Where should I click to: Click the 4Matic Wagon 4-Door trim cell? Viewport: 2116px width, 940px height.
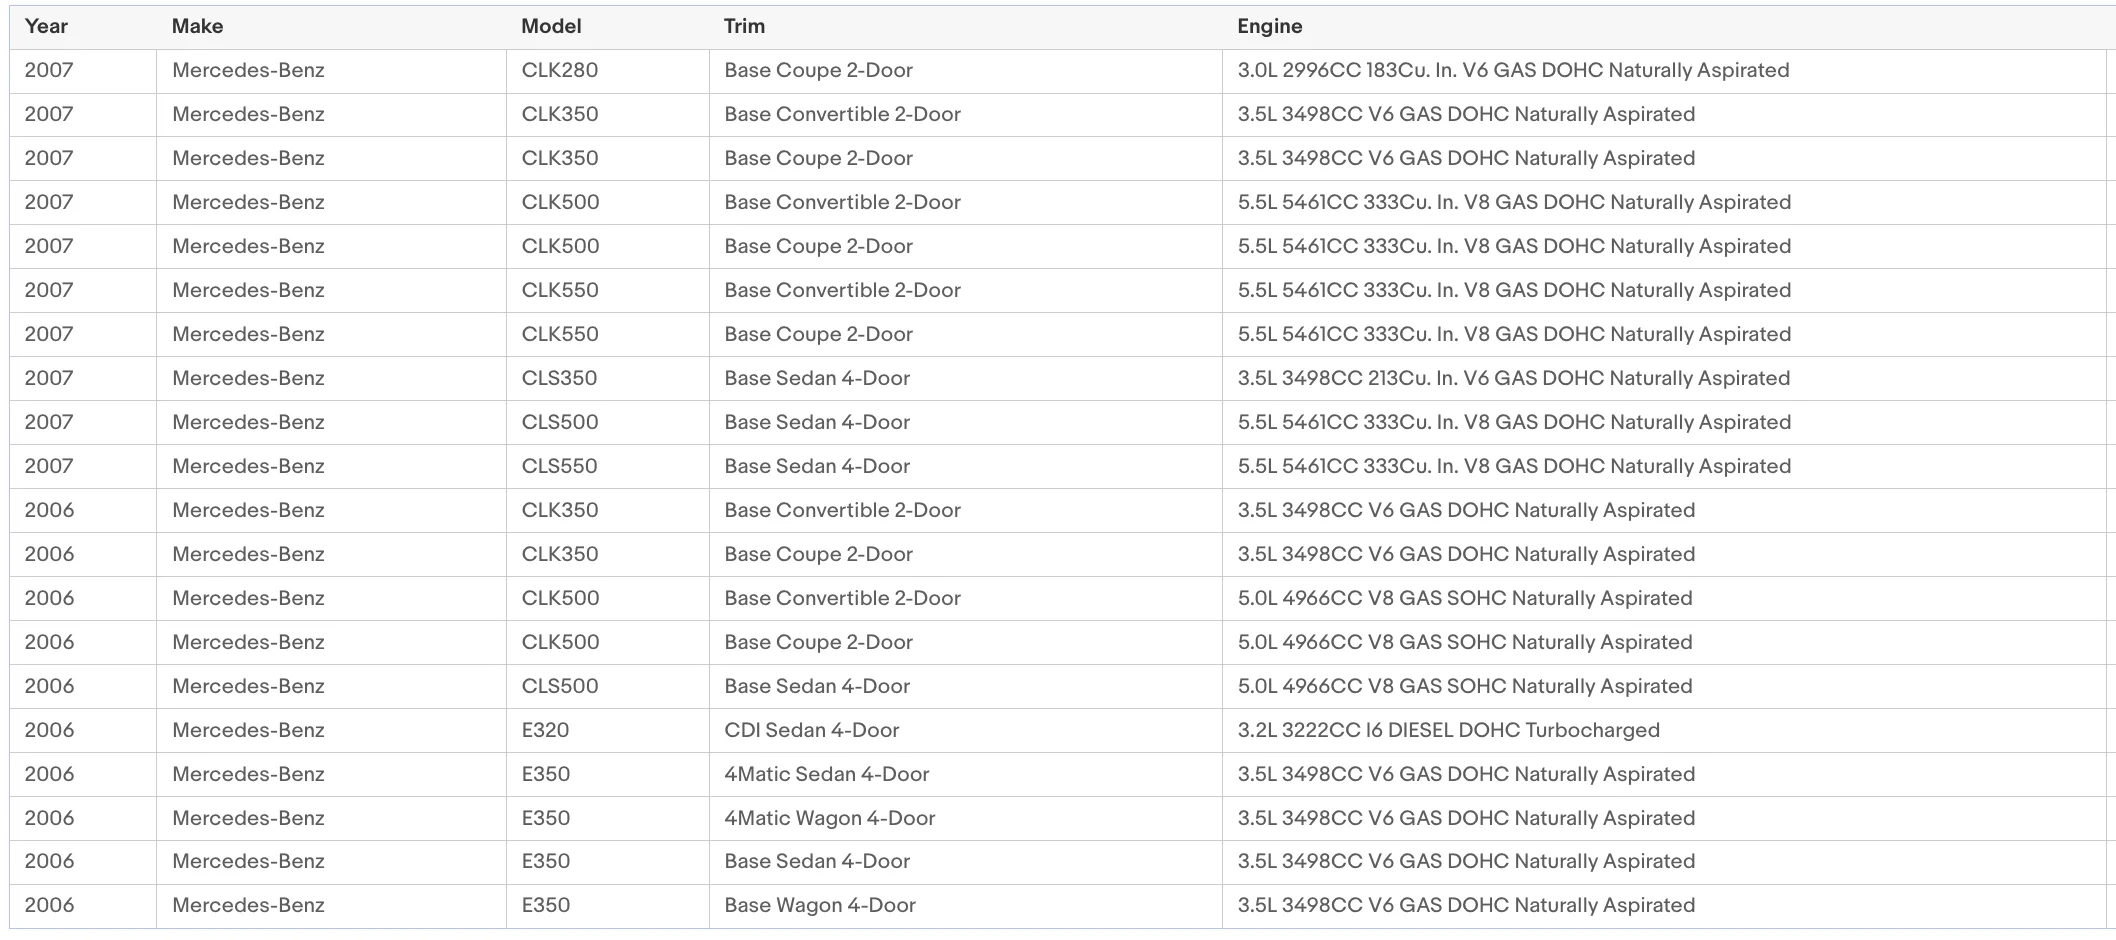[x=965, y=819]
